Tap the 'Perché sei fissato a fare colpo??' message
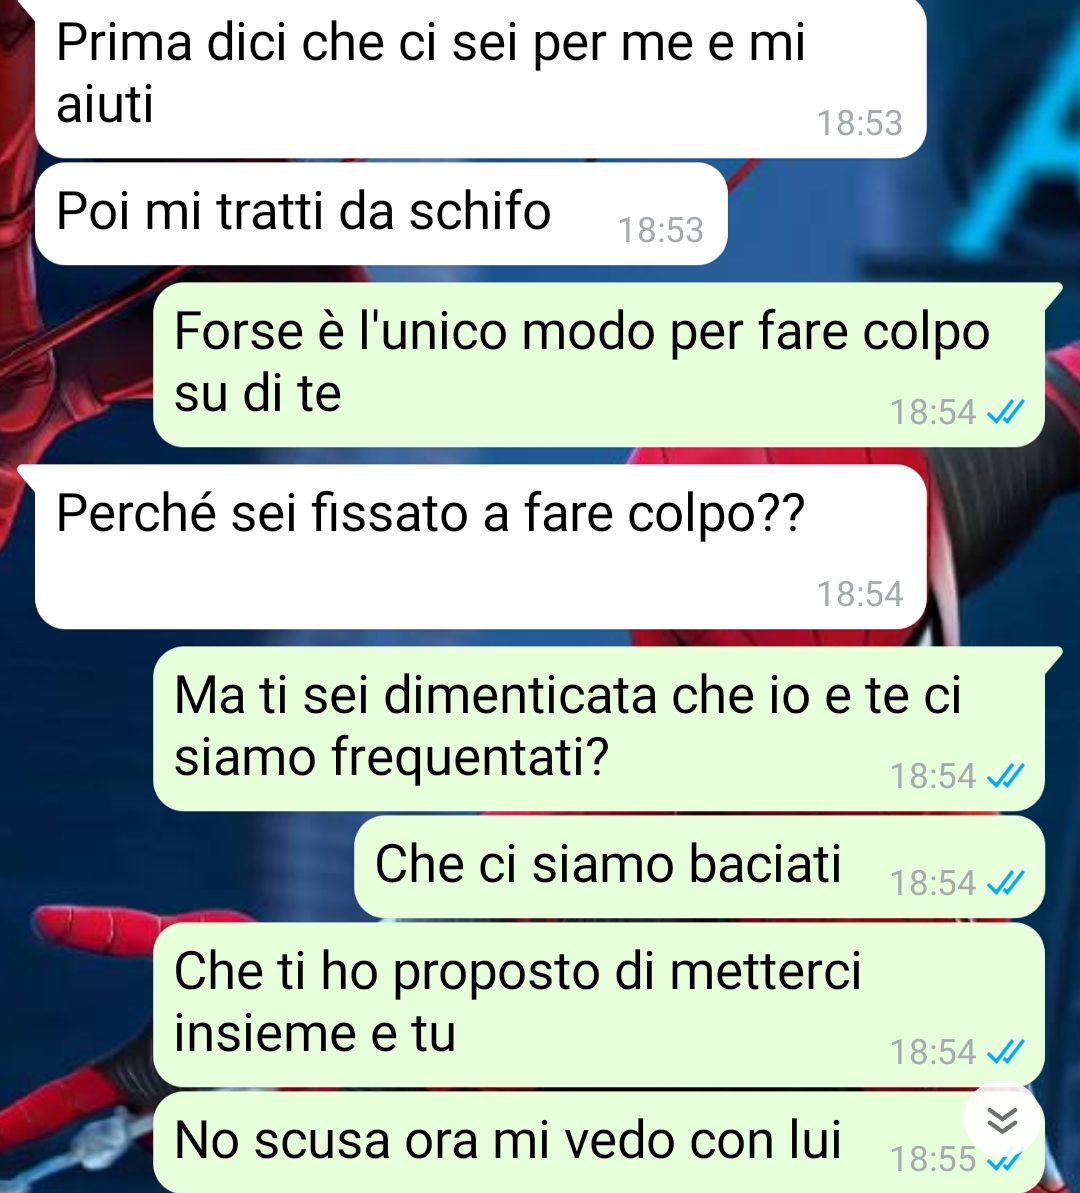 (x=480, y=547)
